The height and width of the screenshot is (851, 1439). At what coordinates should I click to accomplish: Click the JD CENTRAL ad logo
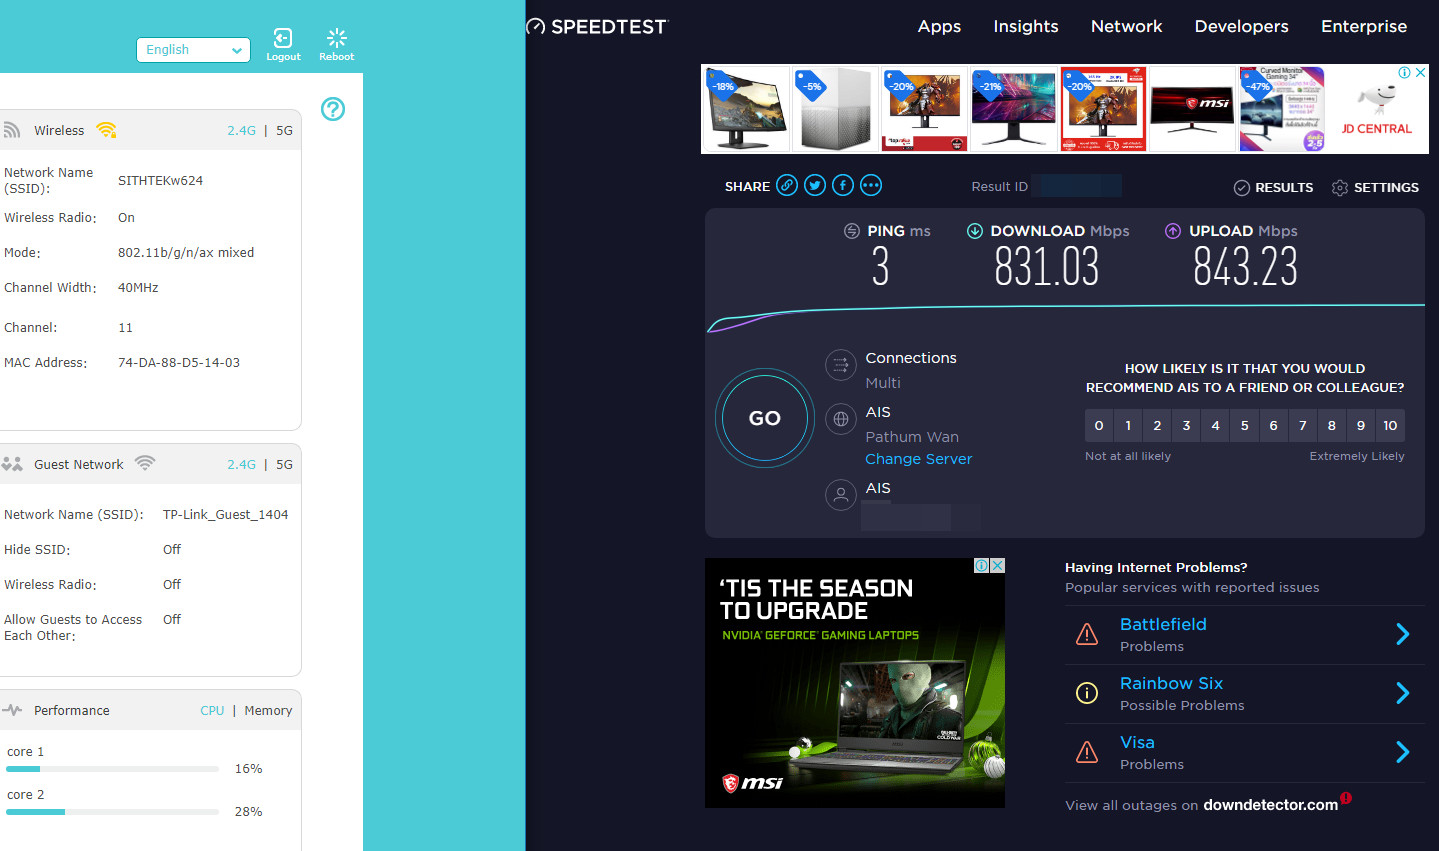click(1376, 110)
